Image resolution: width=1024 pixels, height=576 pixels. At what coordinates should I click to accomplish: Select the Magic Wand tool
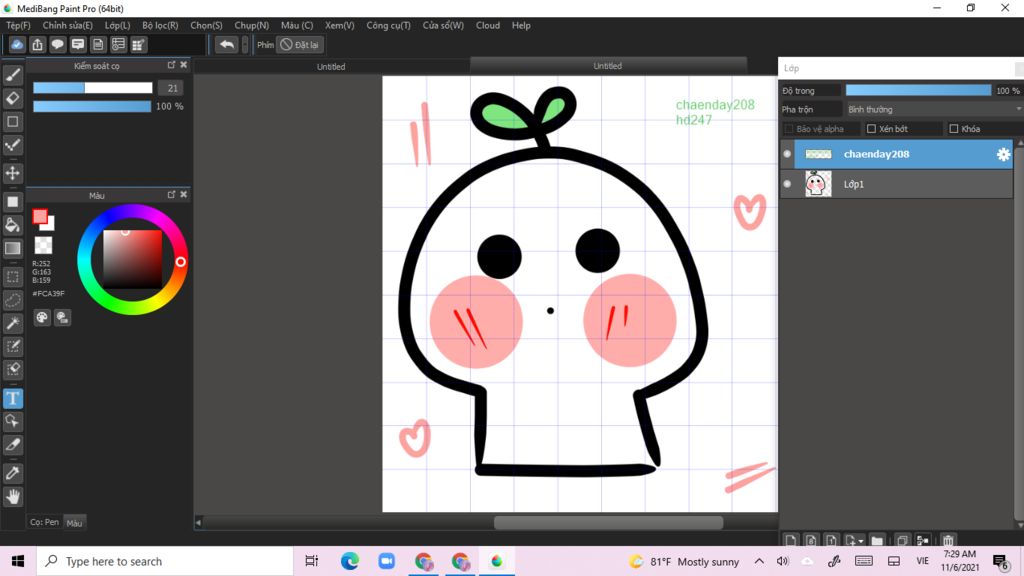pyautogui.click(x=12, y=323)
